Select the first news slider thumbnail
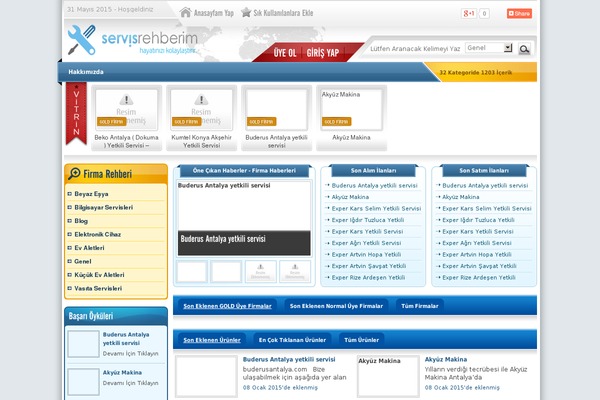 click(x=192, y=271)
